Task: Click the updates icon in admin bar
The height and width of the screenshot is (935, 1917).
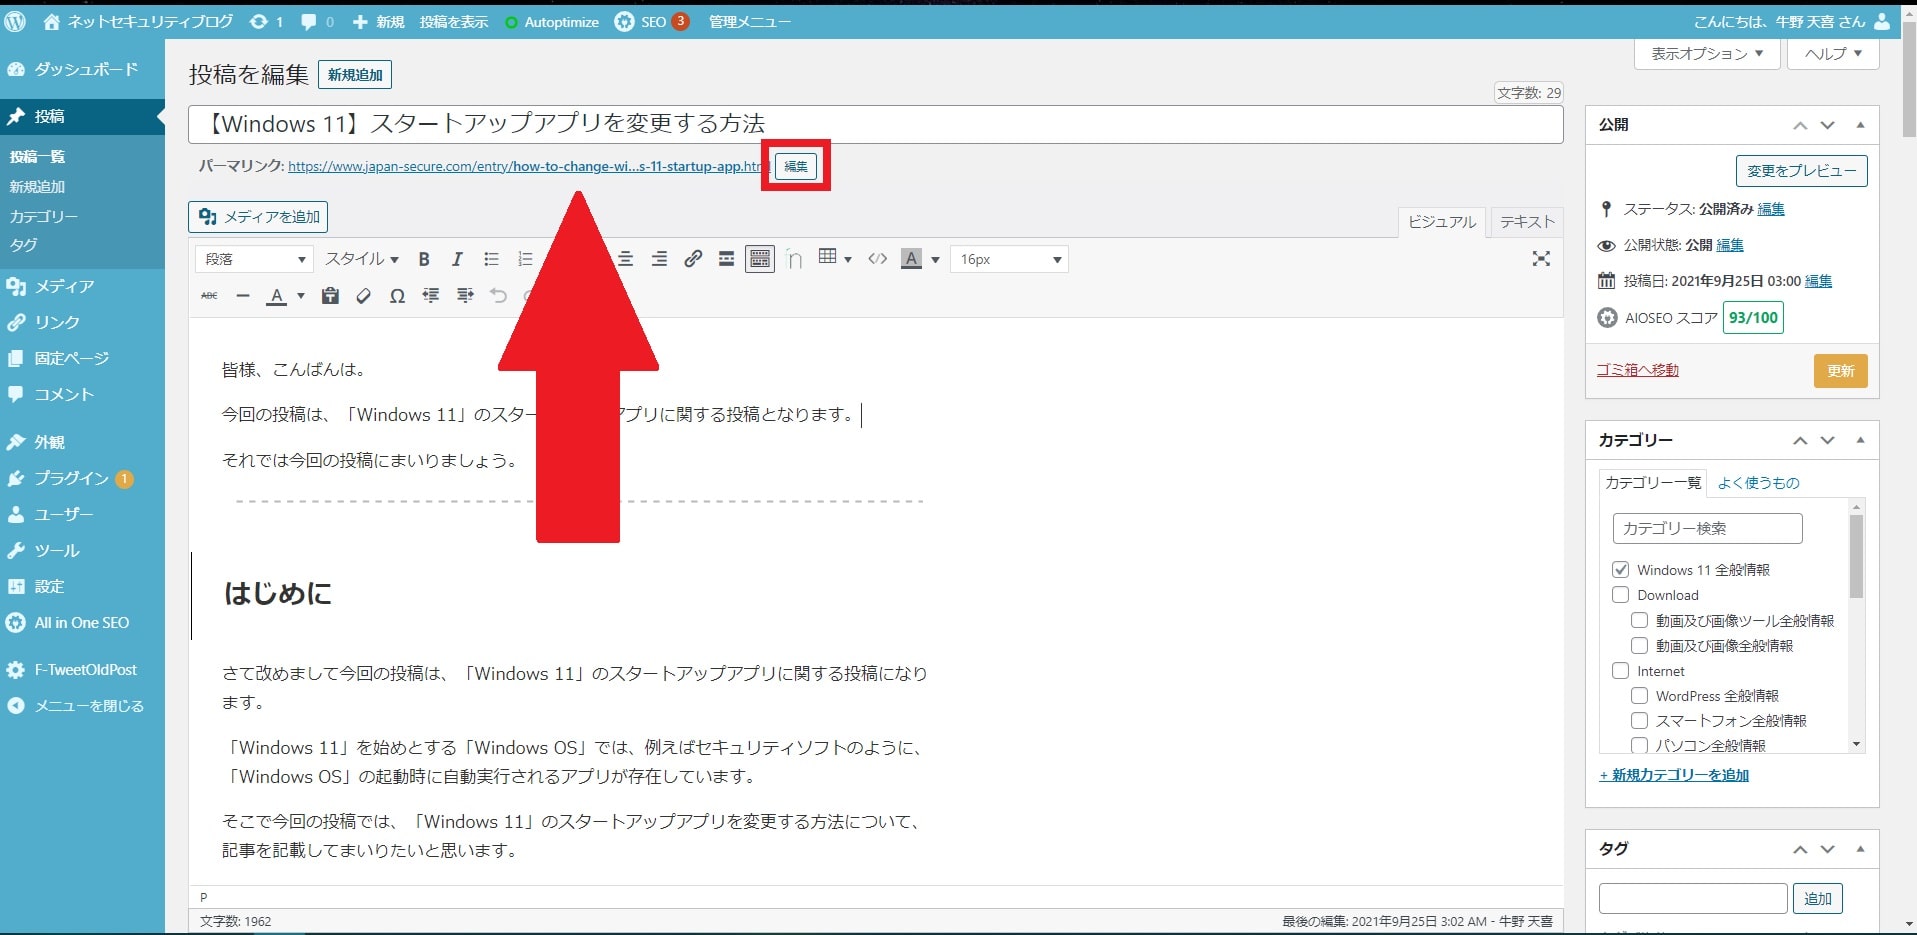Action: 266,21
